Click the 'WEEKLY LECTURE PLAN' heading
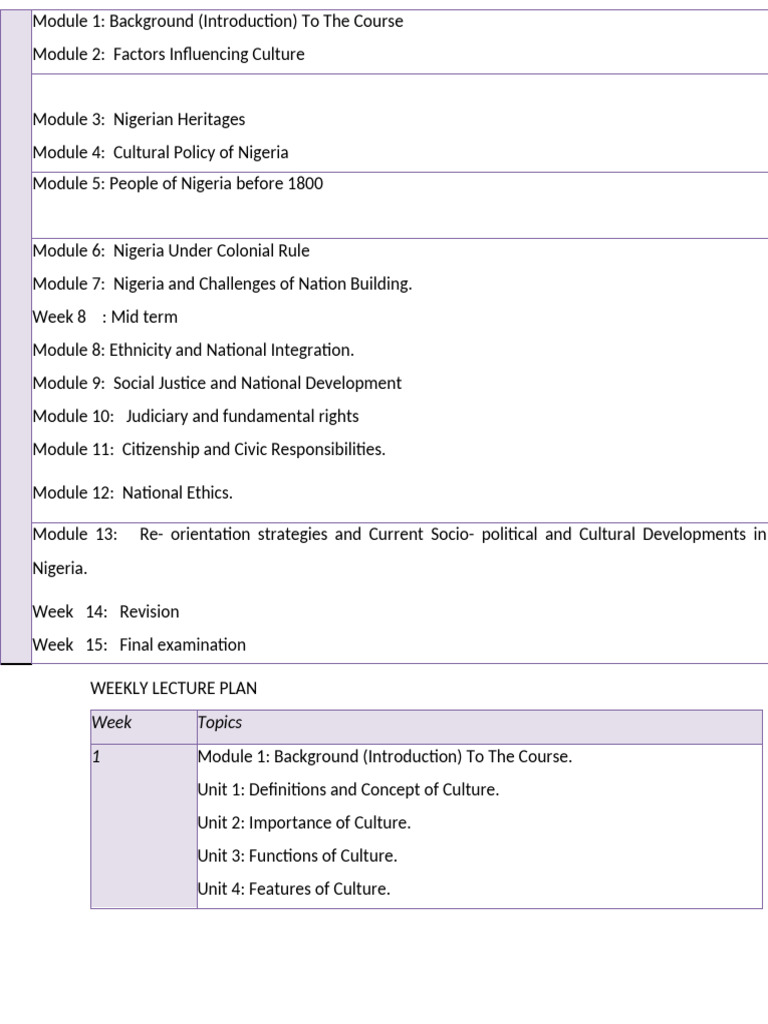Screen dimensions: 768x1024 coord(174,688)
